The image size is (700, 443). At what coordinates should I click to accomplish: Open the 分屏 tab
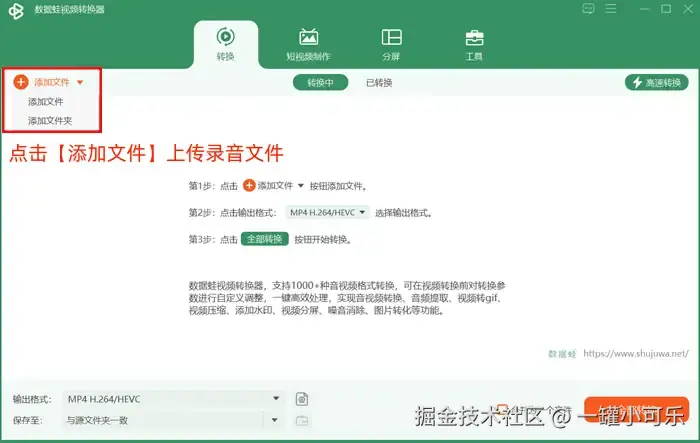[x=391, y=44]
